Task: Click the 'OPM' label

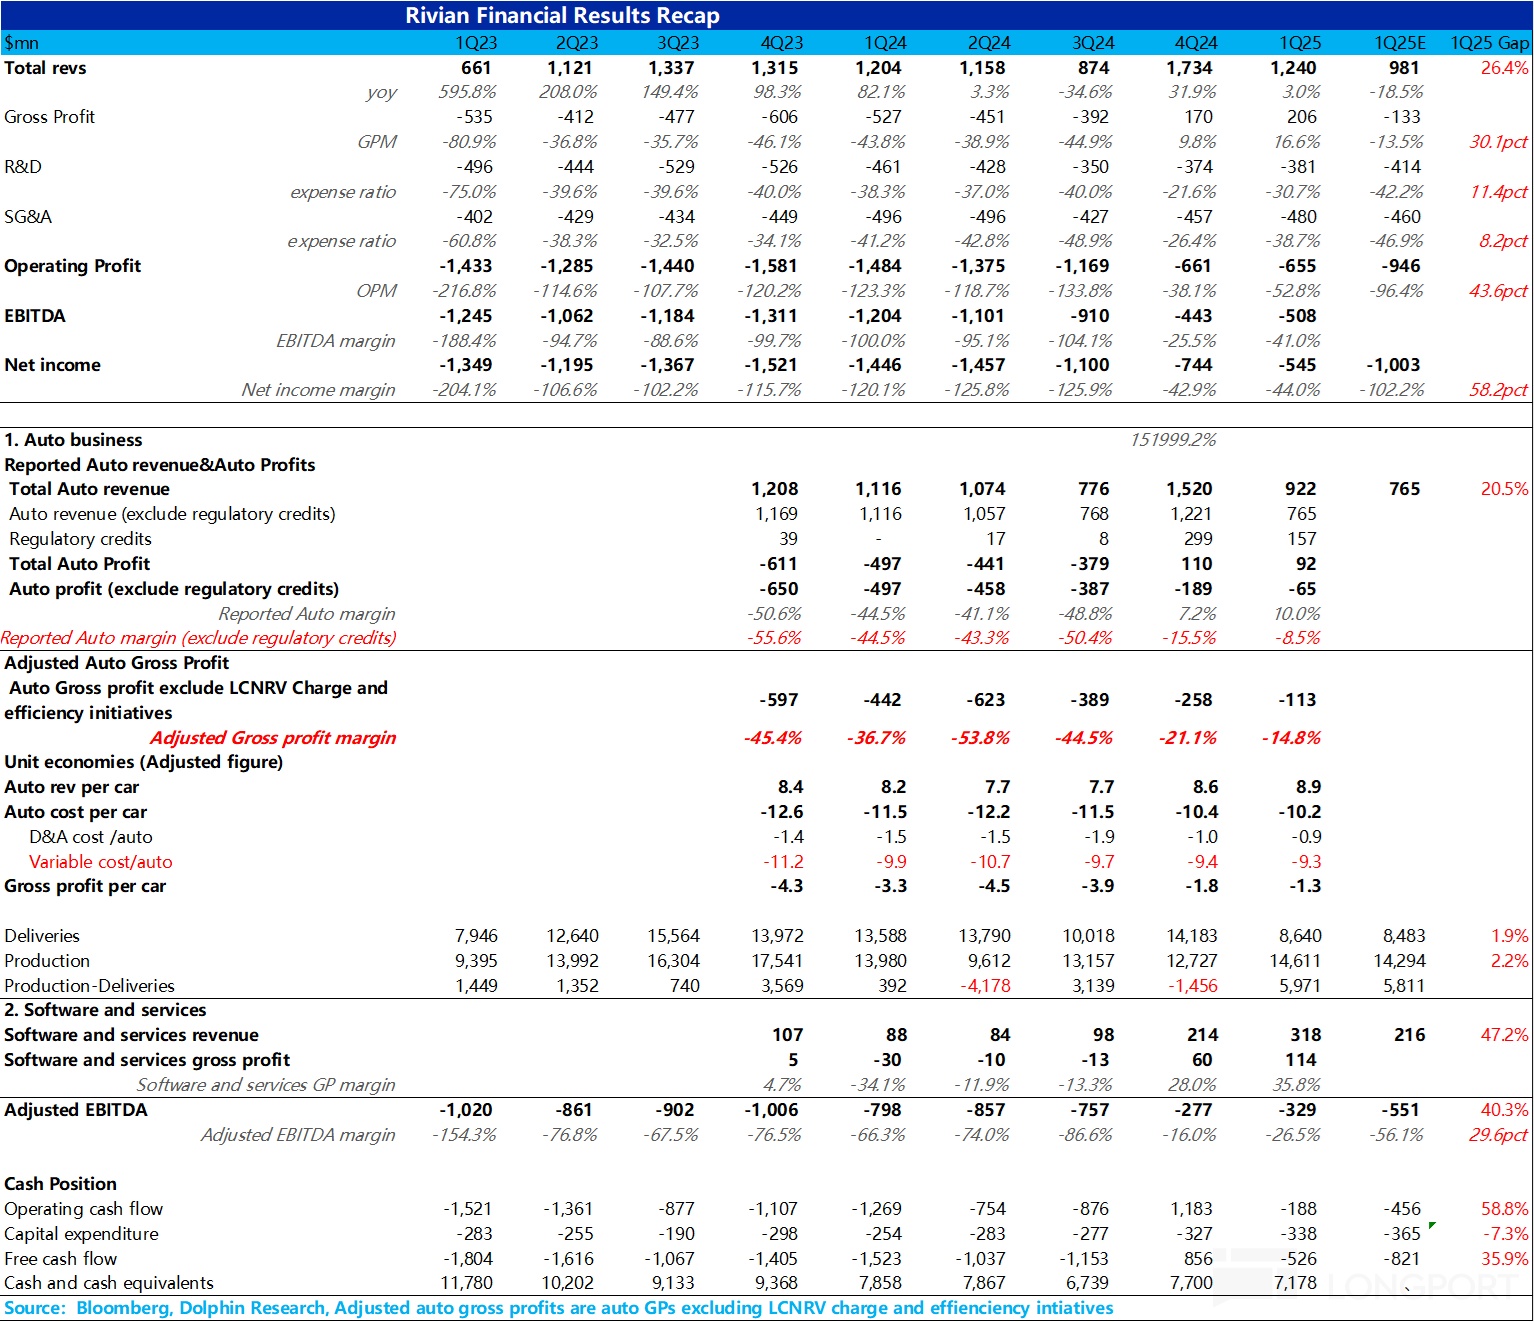Action: [377, 291]
